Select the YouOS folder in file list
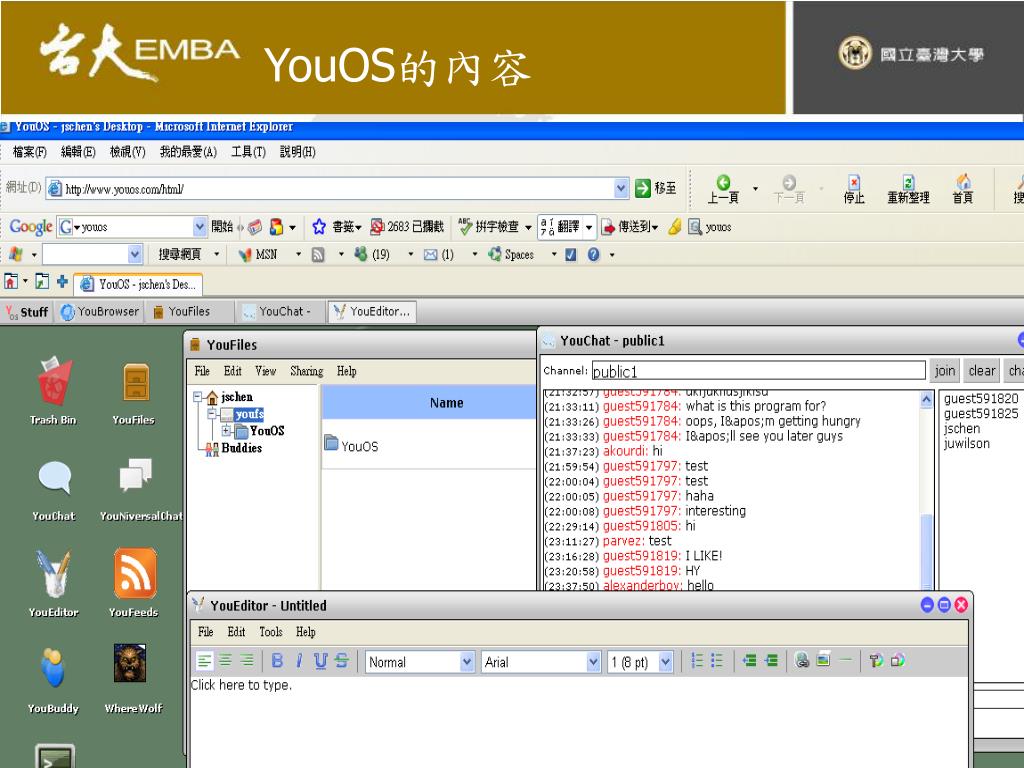 pyautogui.click(x=351, y=445)
